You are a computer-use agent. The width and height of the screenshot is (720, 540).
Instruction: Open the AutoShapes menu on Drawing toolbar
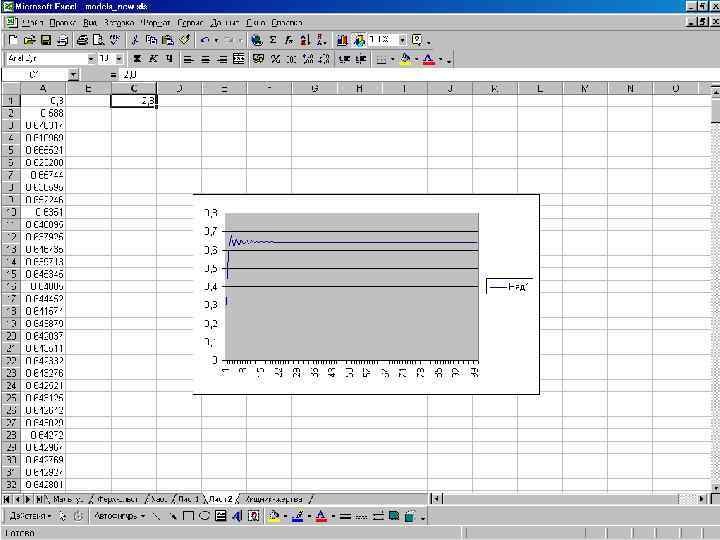pos(119,516)
